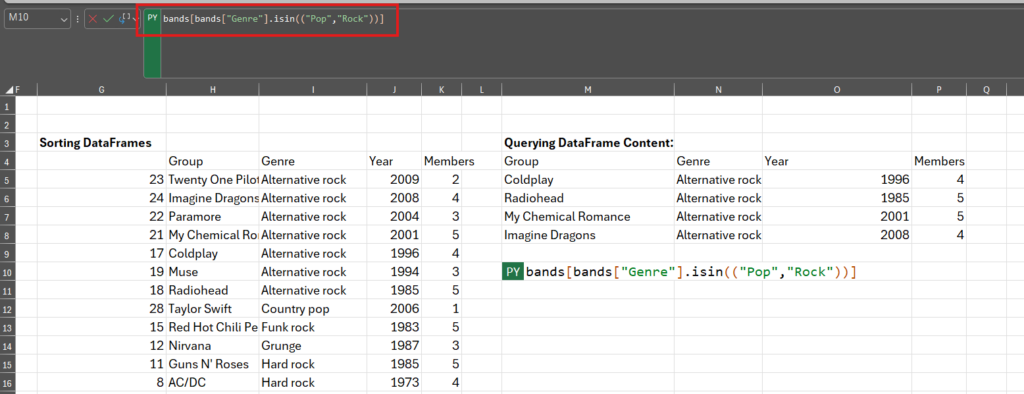Confirm the formula with the green checkmark
Screen dimensions: 1024x394
tap(108, 20)
